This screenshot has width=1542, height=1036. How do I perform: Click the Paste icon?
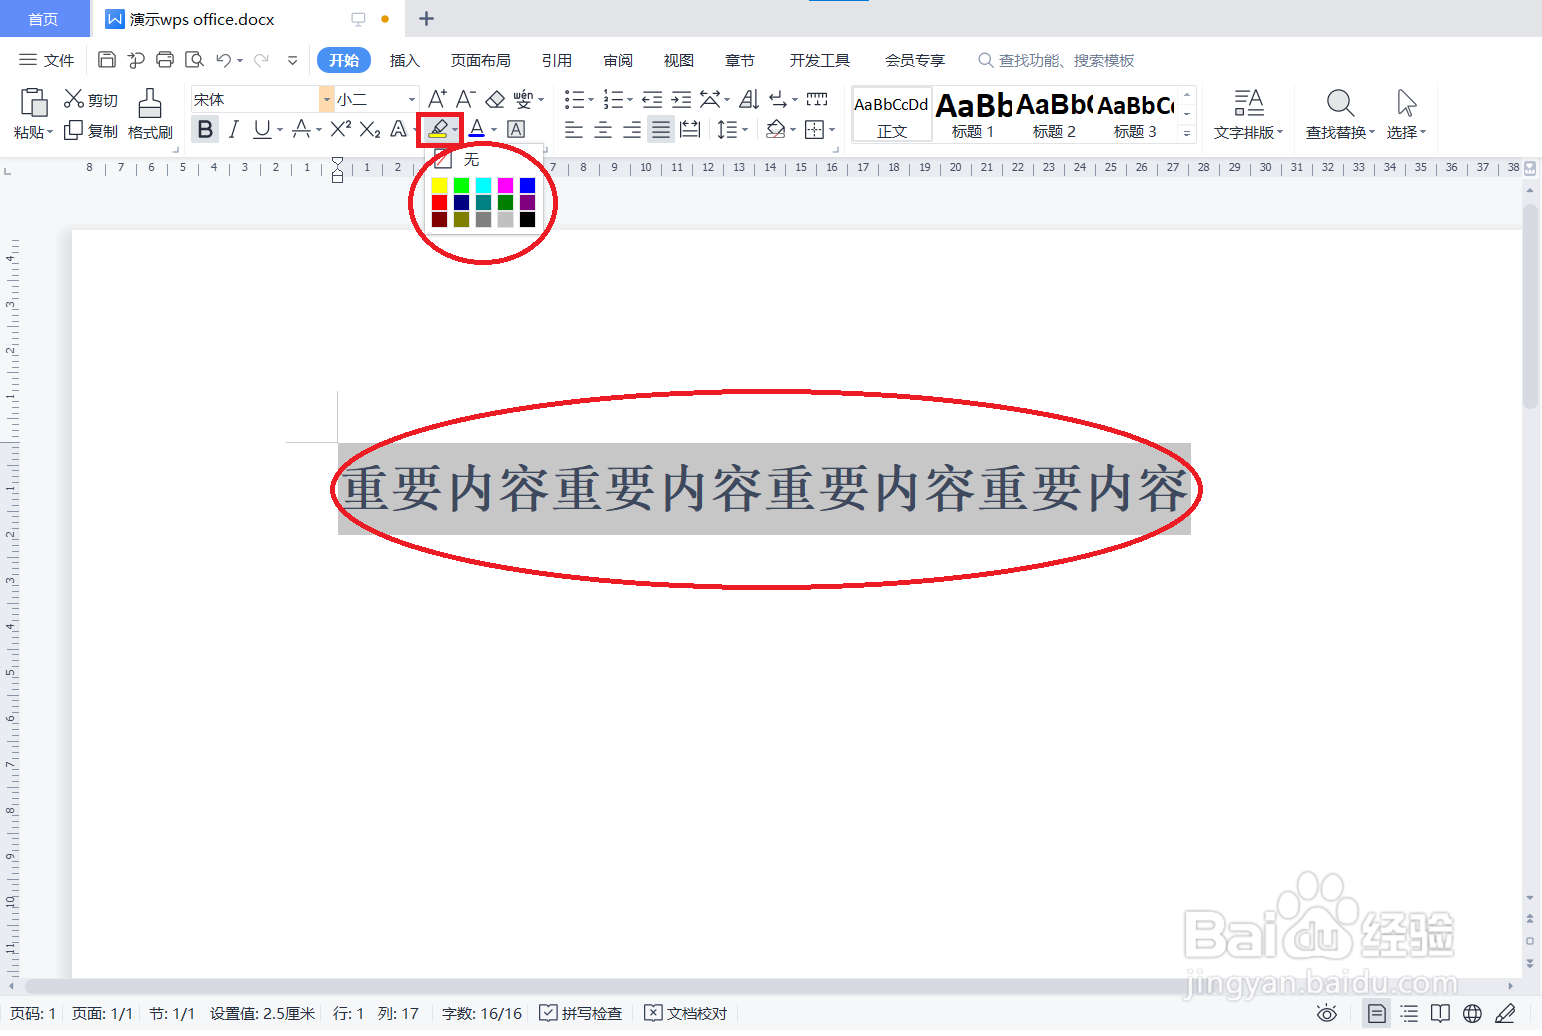point(33,112)
